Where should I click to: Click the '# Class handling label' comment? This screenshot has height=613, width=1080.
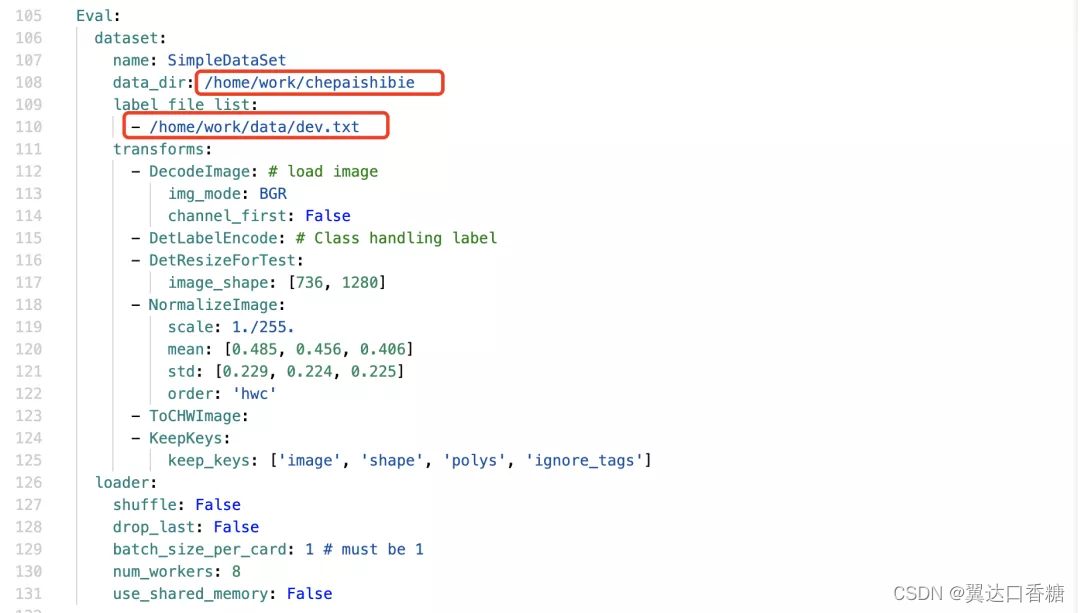pos(396,238)
